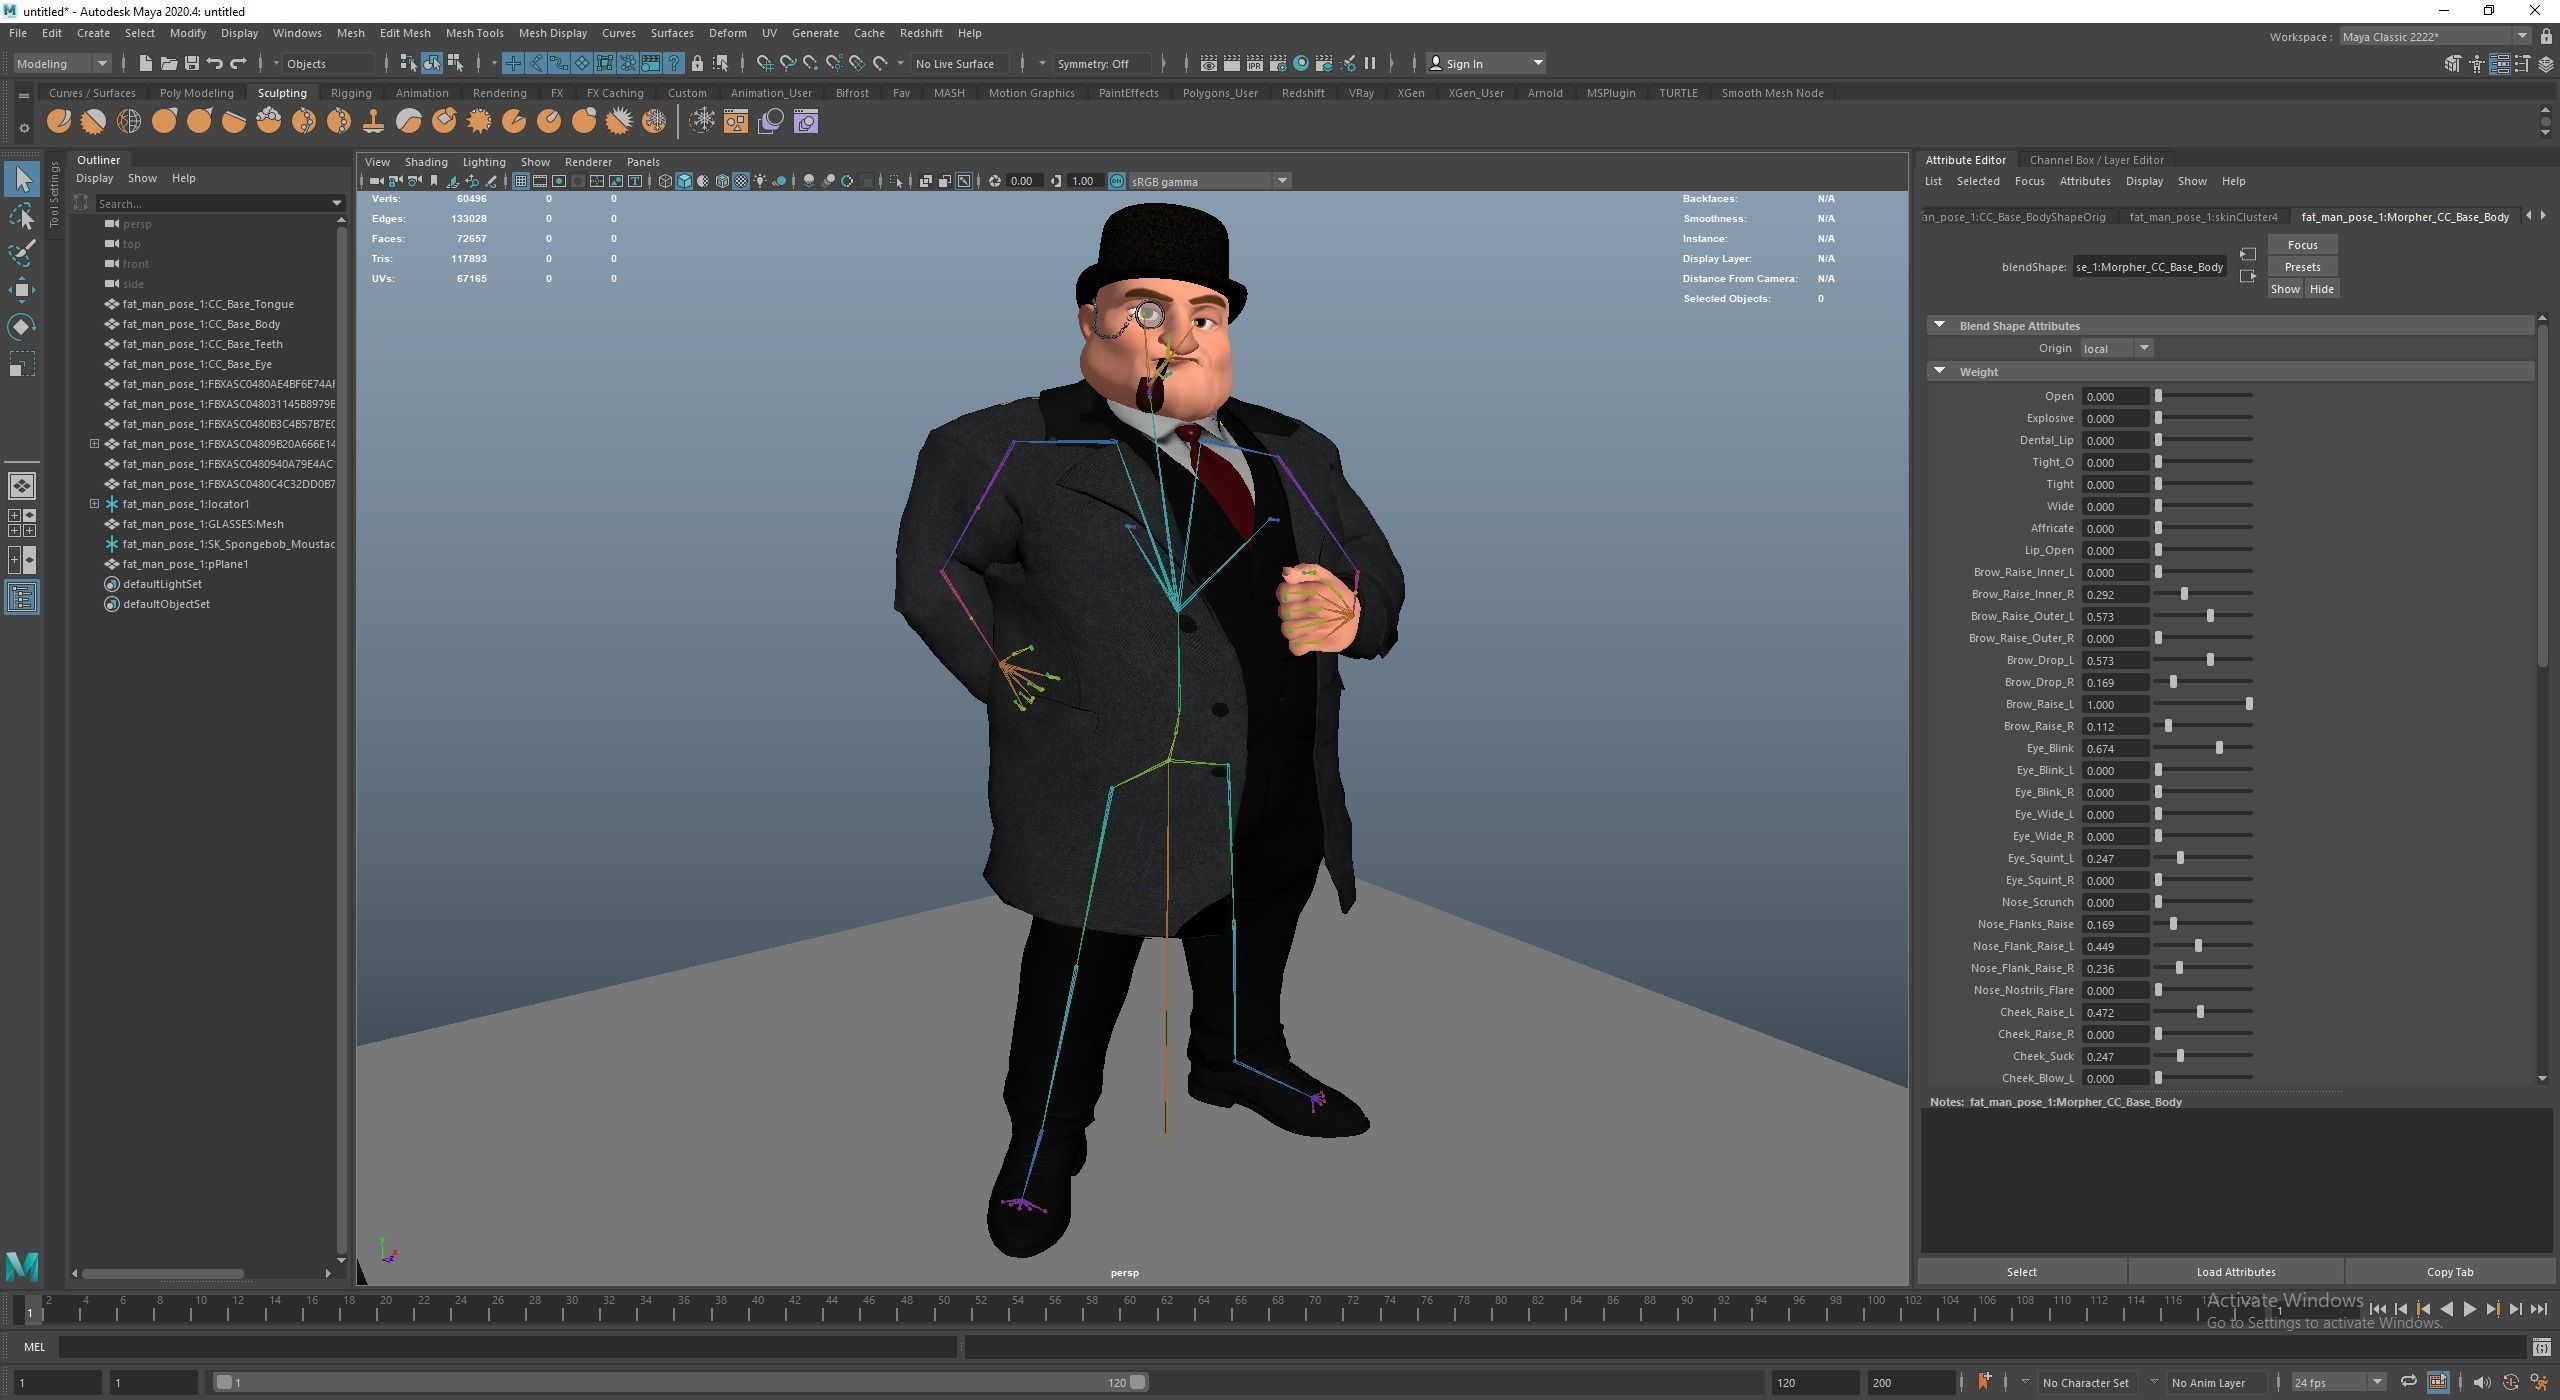Switch to the Rigging shelf tab
This screenshot has width=2560, height=1400.
click(x=351, y=93)
